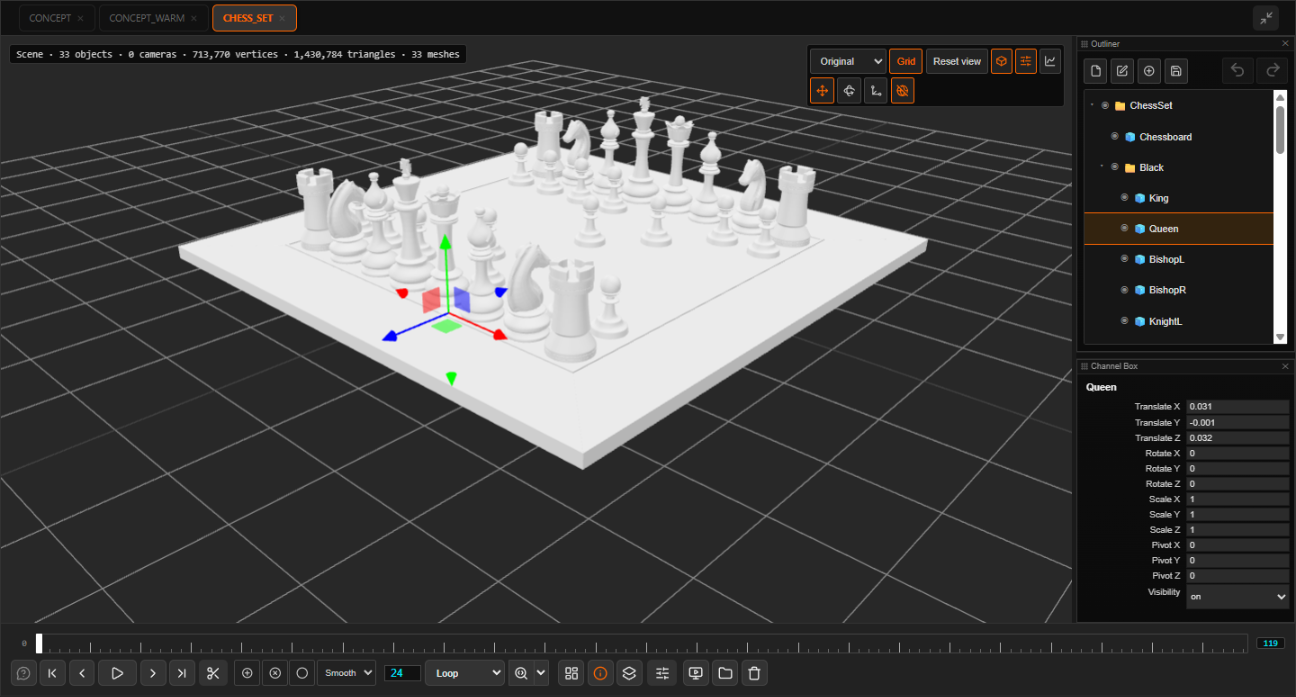1296x697 pixels.
Task: Toggle visibility of BishopL
Action: pyautogui.click(x=1125, y=259)
